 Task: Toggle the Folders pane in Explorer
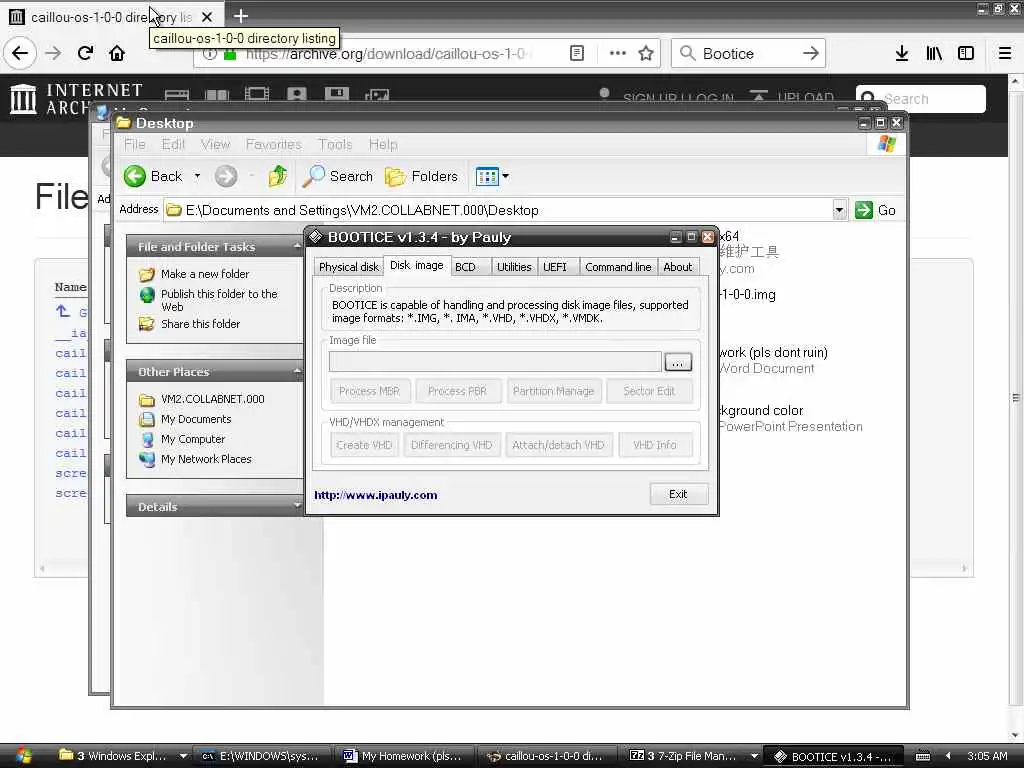click(x=421, y=176)
